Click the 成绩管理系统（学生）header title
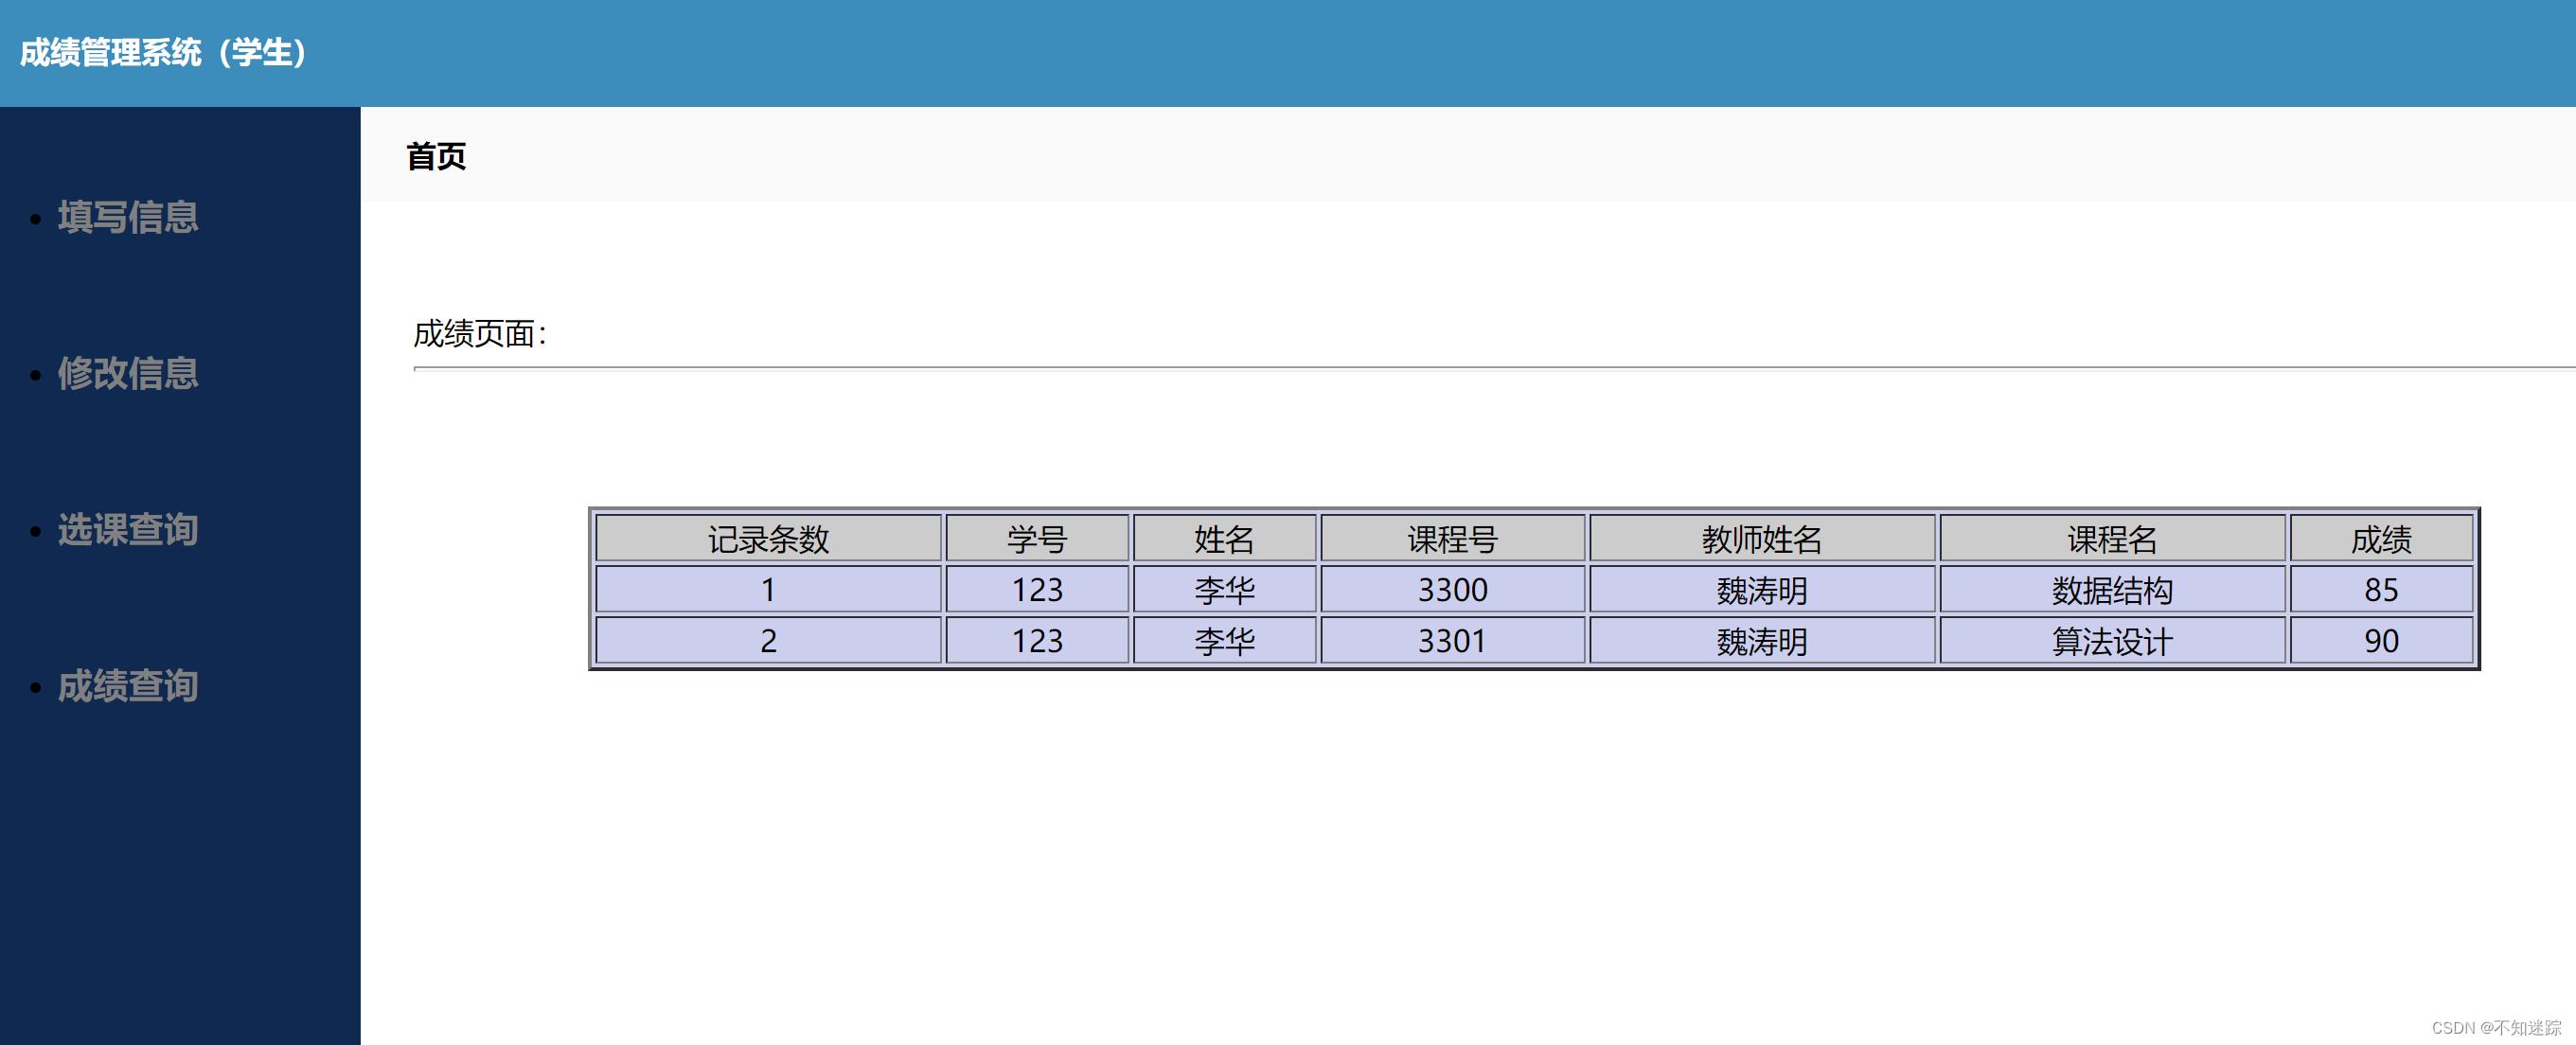 [x=165, y=52]
